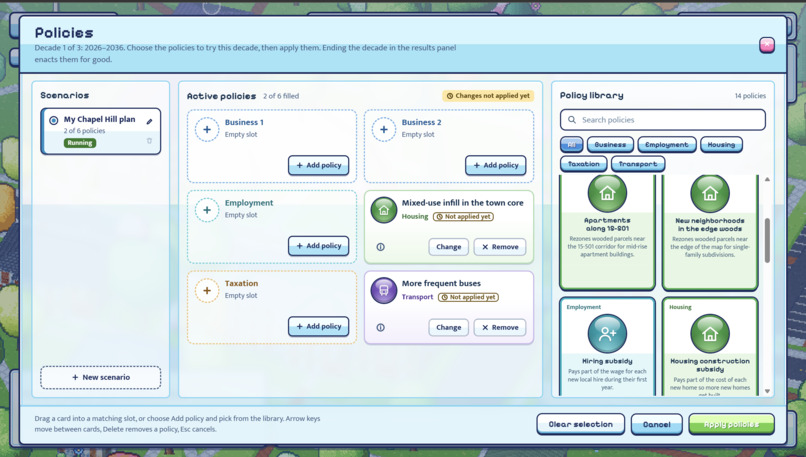Click the Employment label on Hiring subsidy card

[x=583, y=307]
